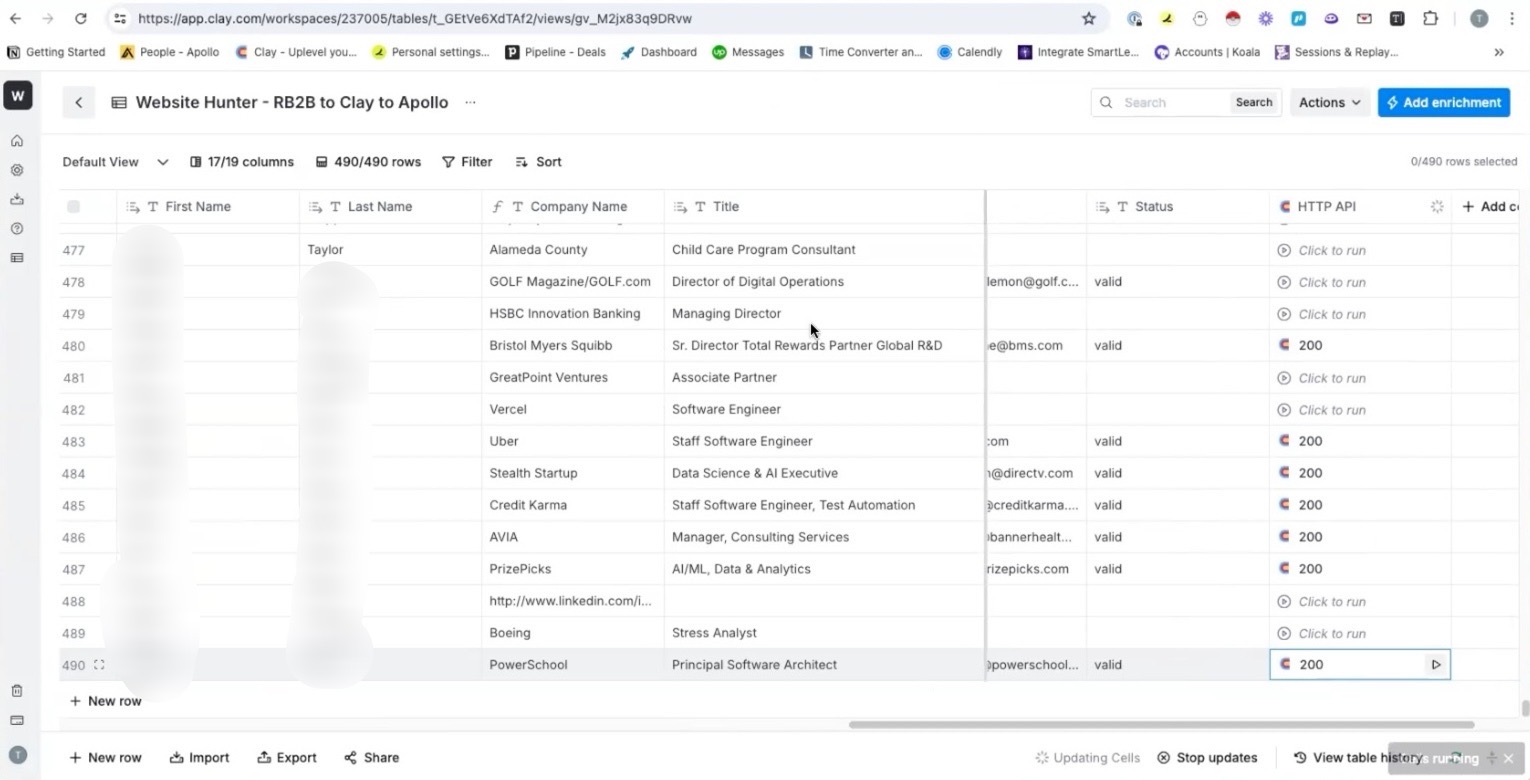Open billing card icon in sidebar
Viewport: 1530px width, 780px height.
[x=17, y=720]
